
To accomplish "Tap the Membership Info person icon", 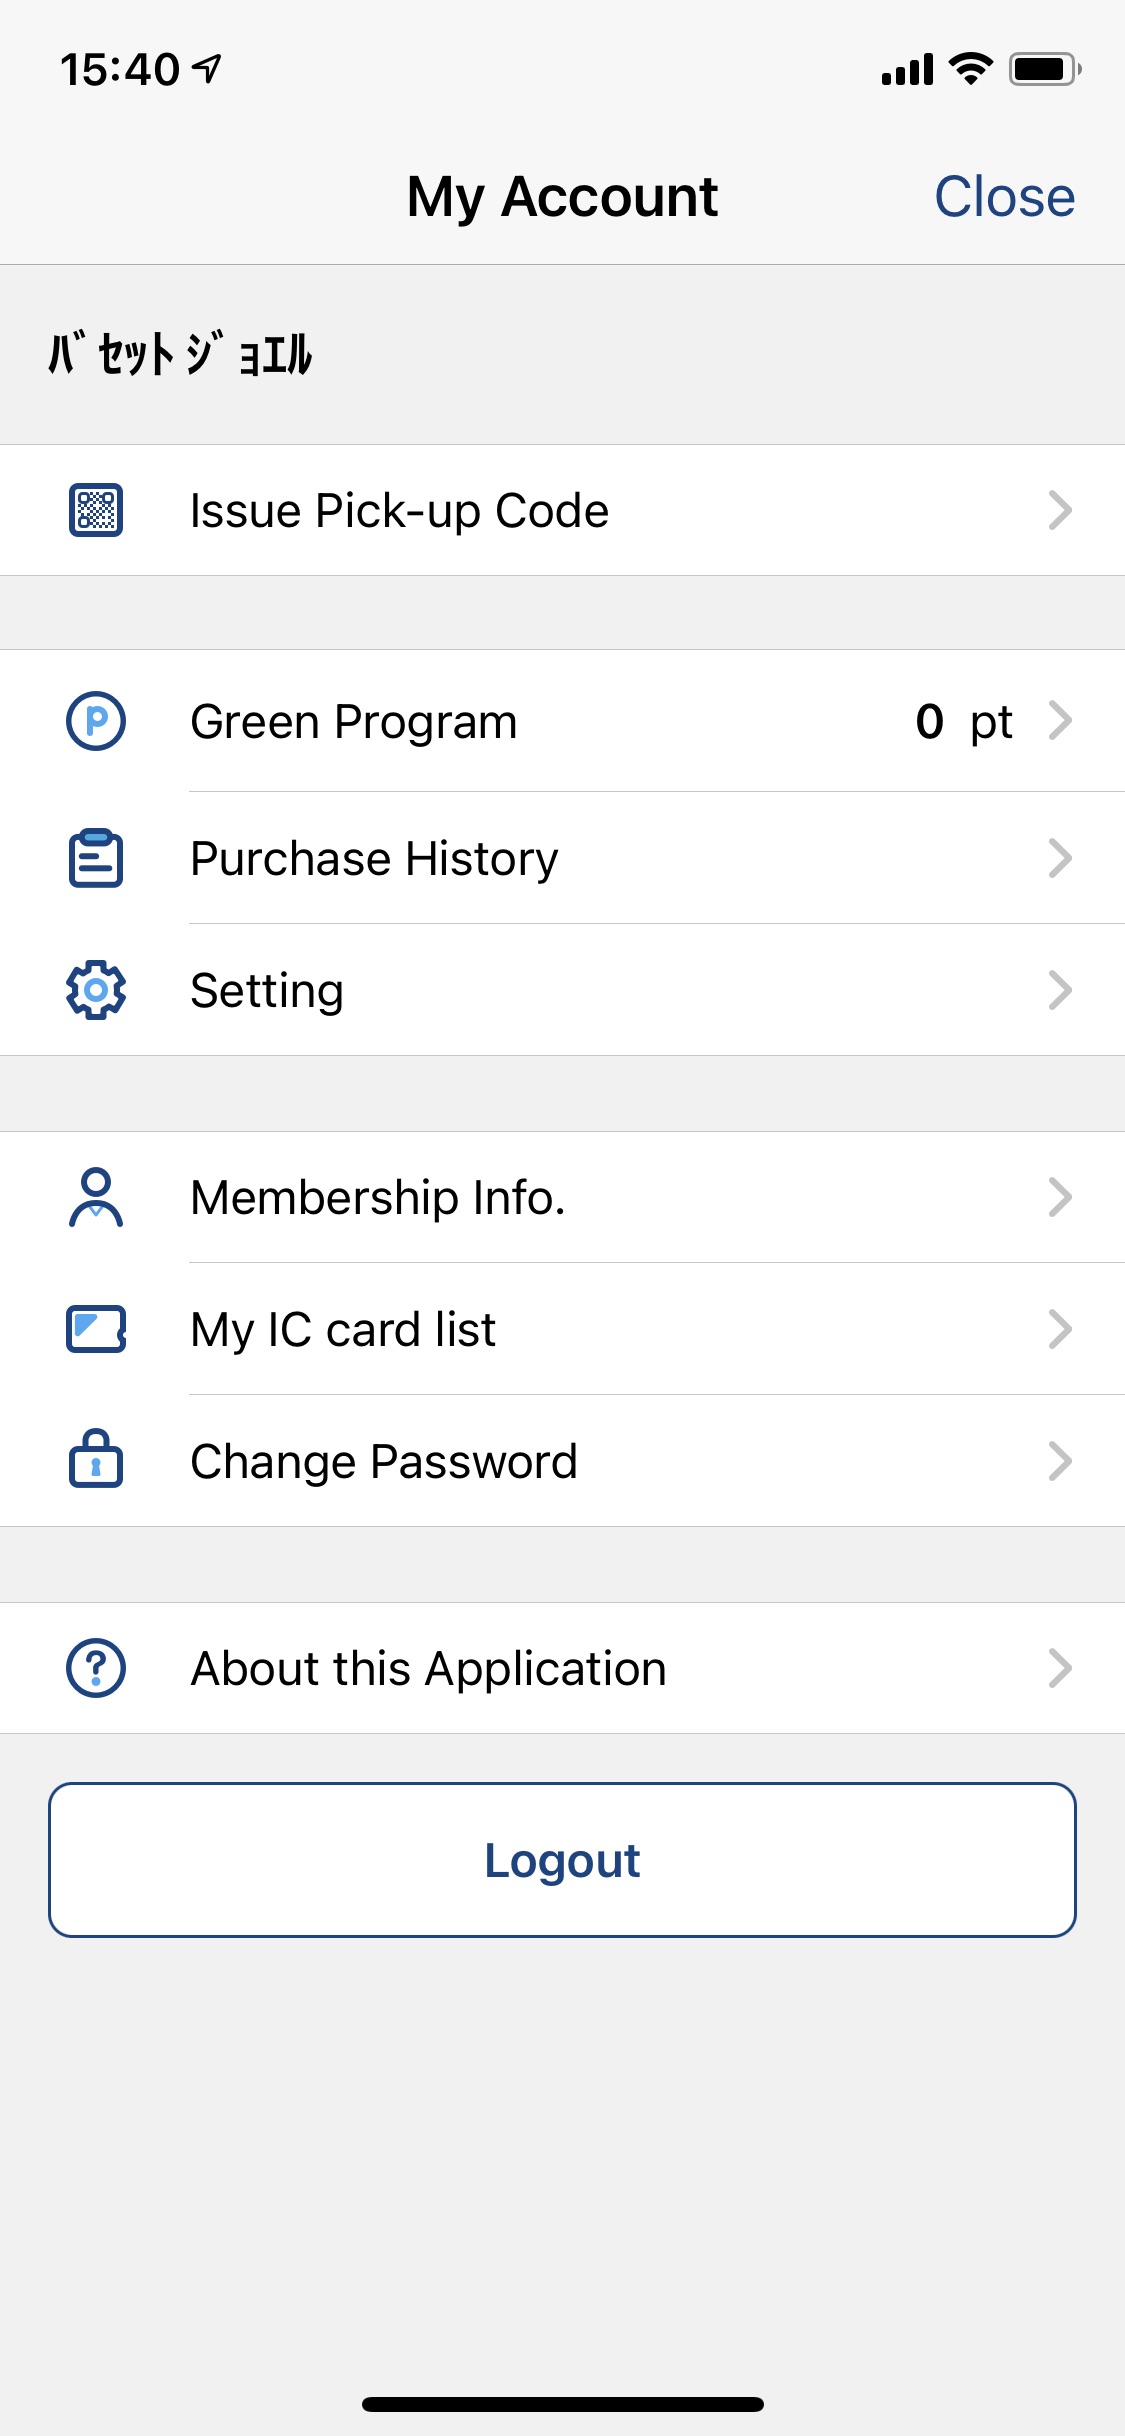I will click(96, 1197).
